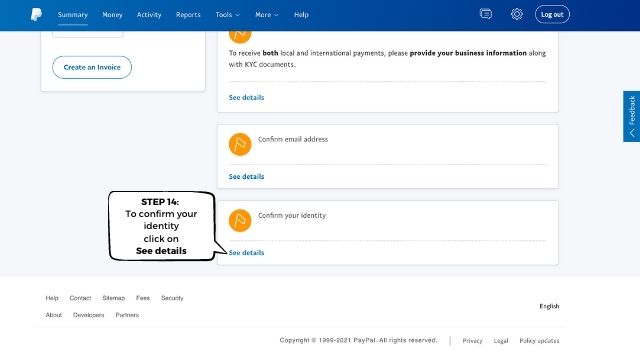
Task: Expand the More dropdown menu
Action: [x=267, y=15]
